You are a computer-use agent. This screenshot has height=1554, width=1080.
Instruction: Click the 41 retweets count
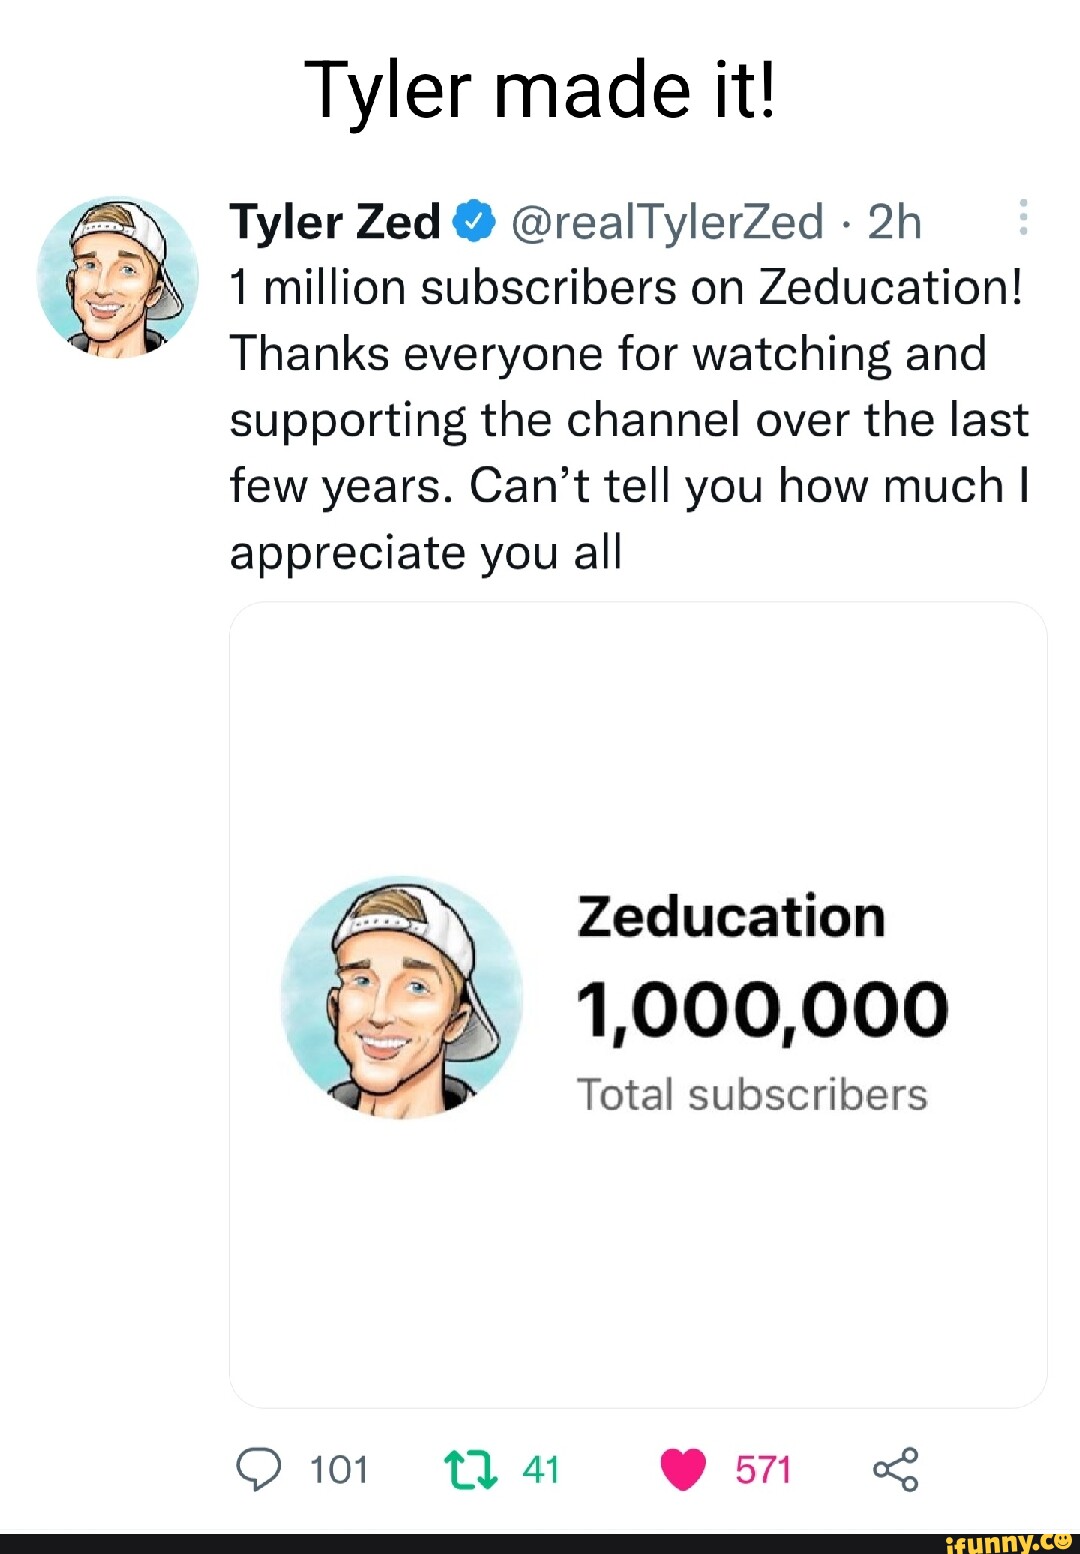[x=540, y=1470]
